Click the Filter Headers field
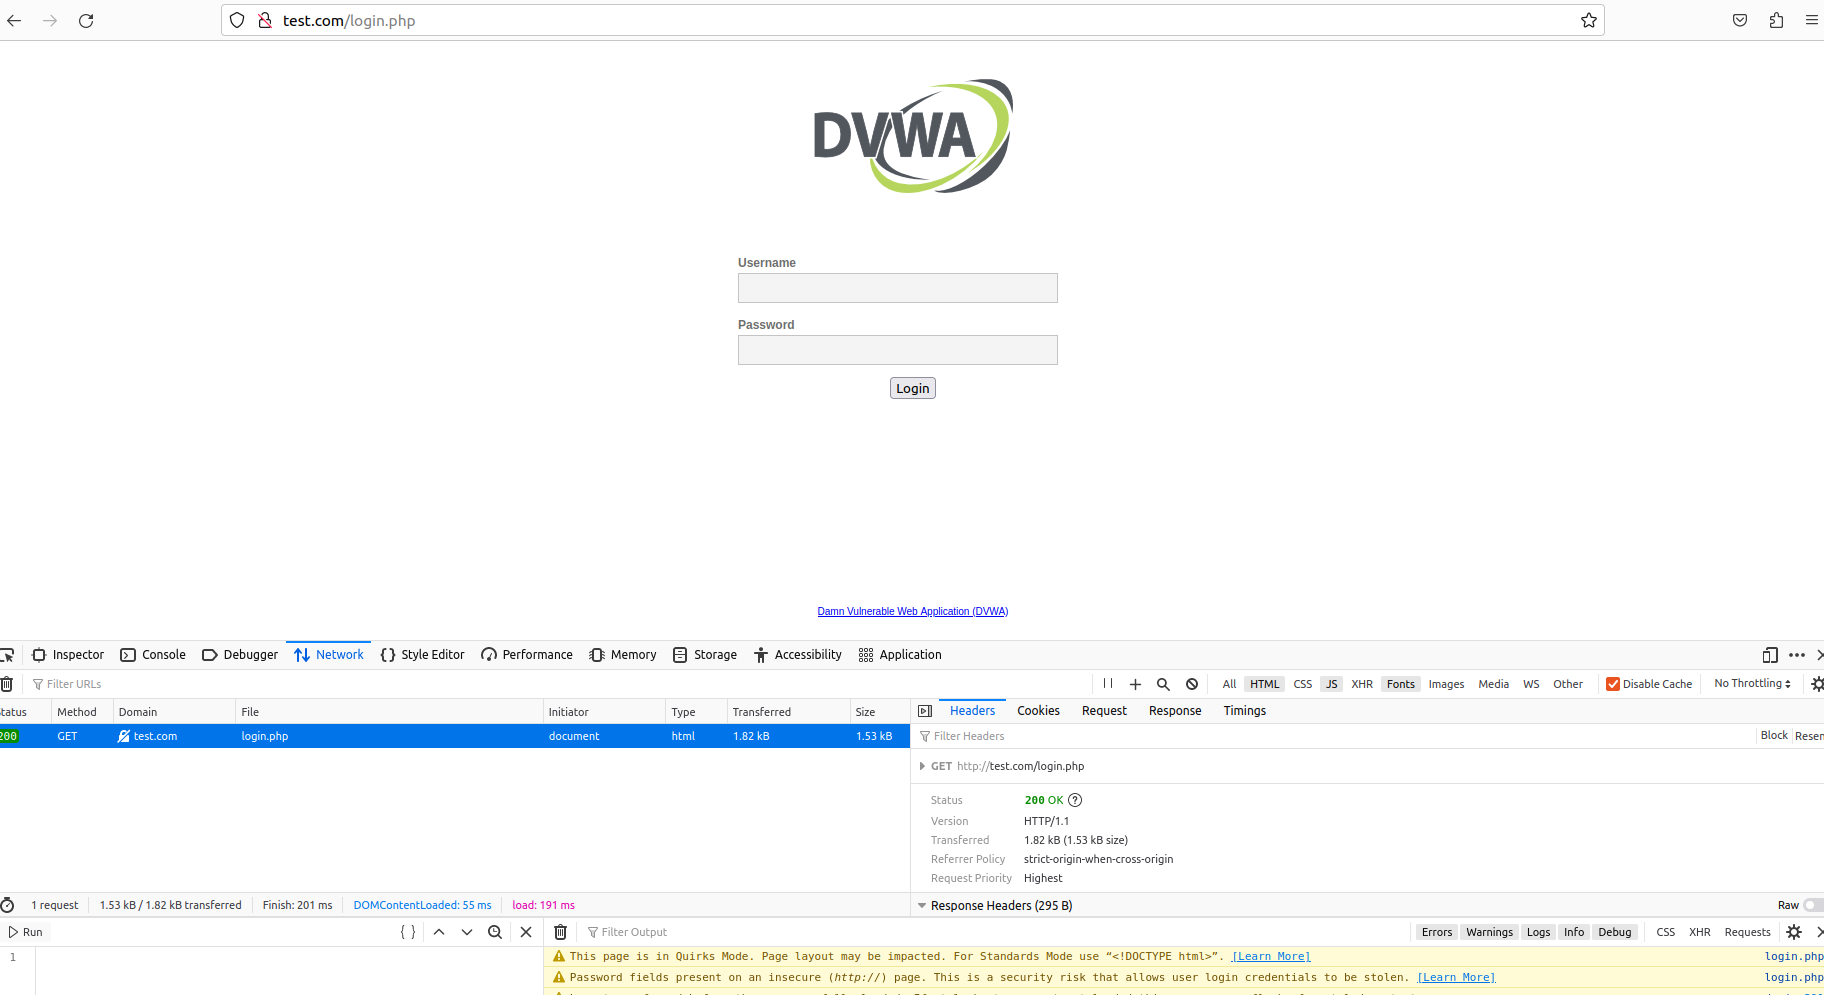 1335,736
